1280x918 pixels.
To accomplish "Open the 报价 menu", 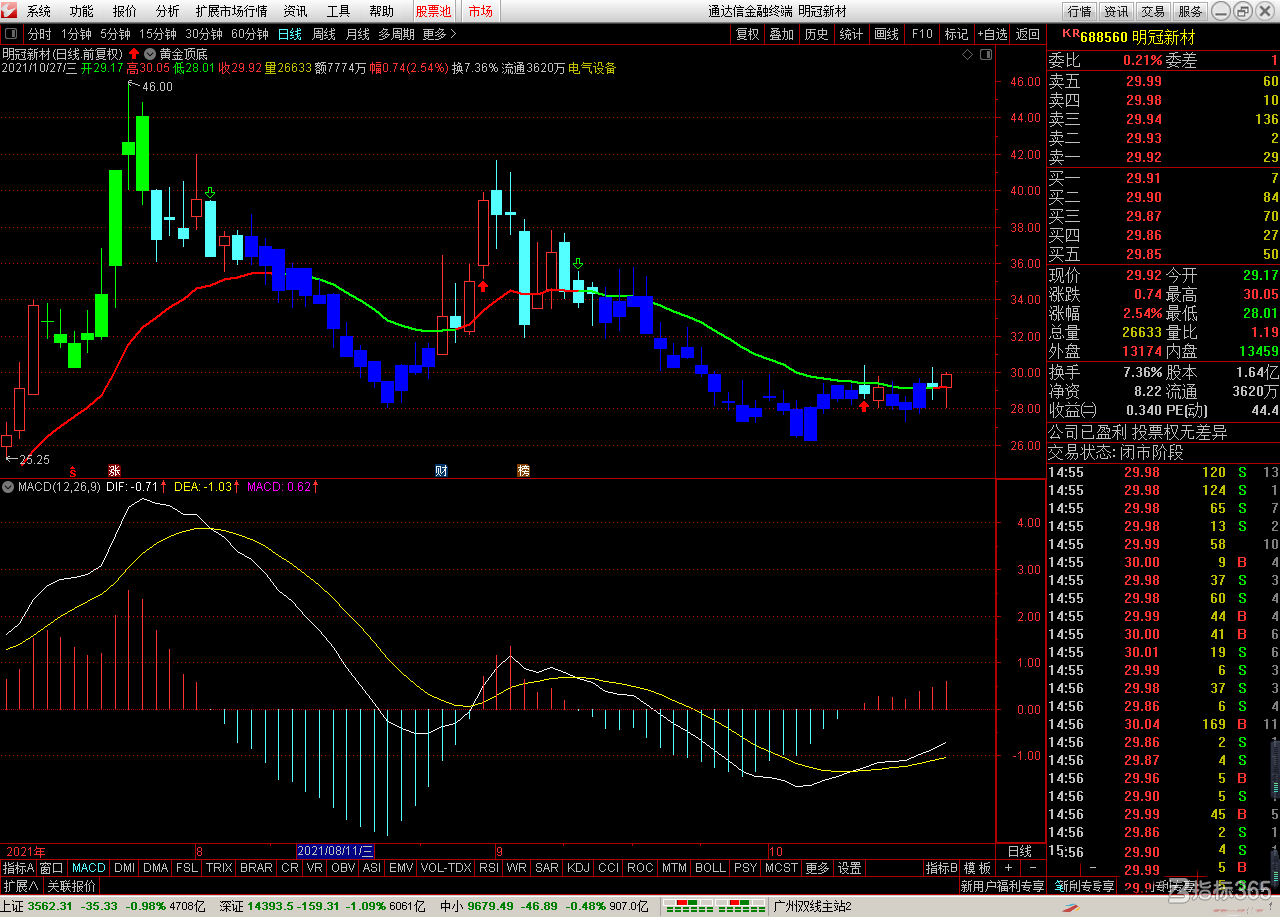I will pos(125,12).
